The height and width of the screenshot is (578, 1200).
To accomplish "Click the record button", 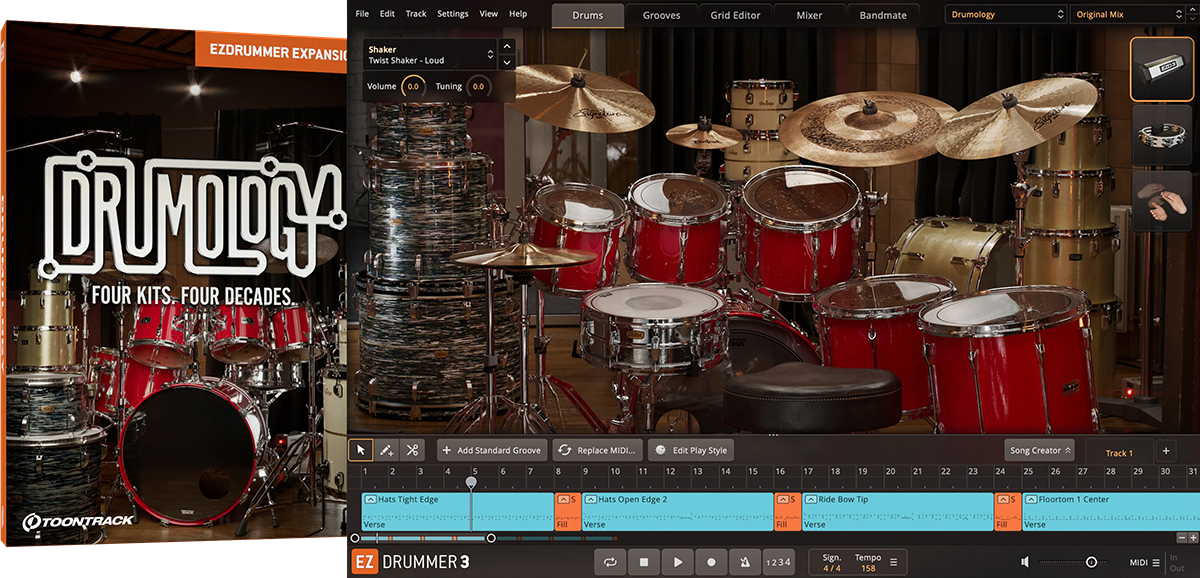I will point(711,562).
